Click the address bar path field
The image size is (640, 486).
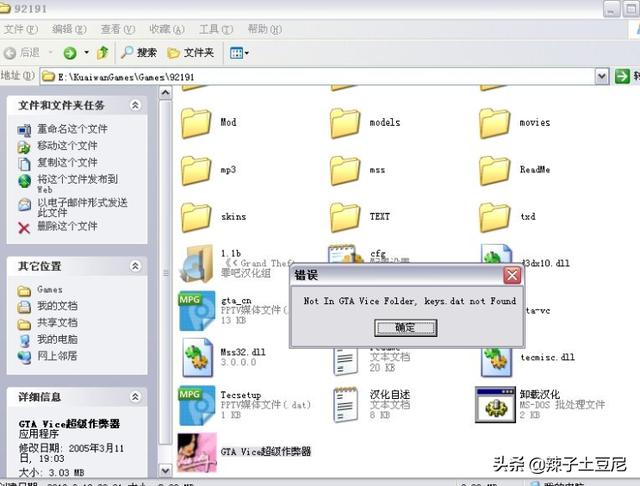tap(317, 76)
